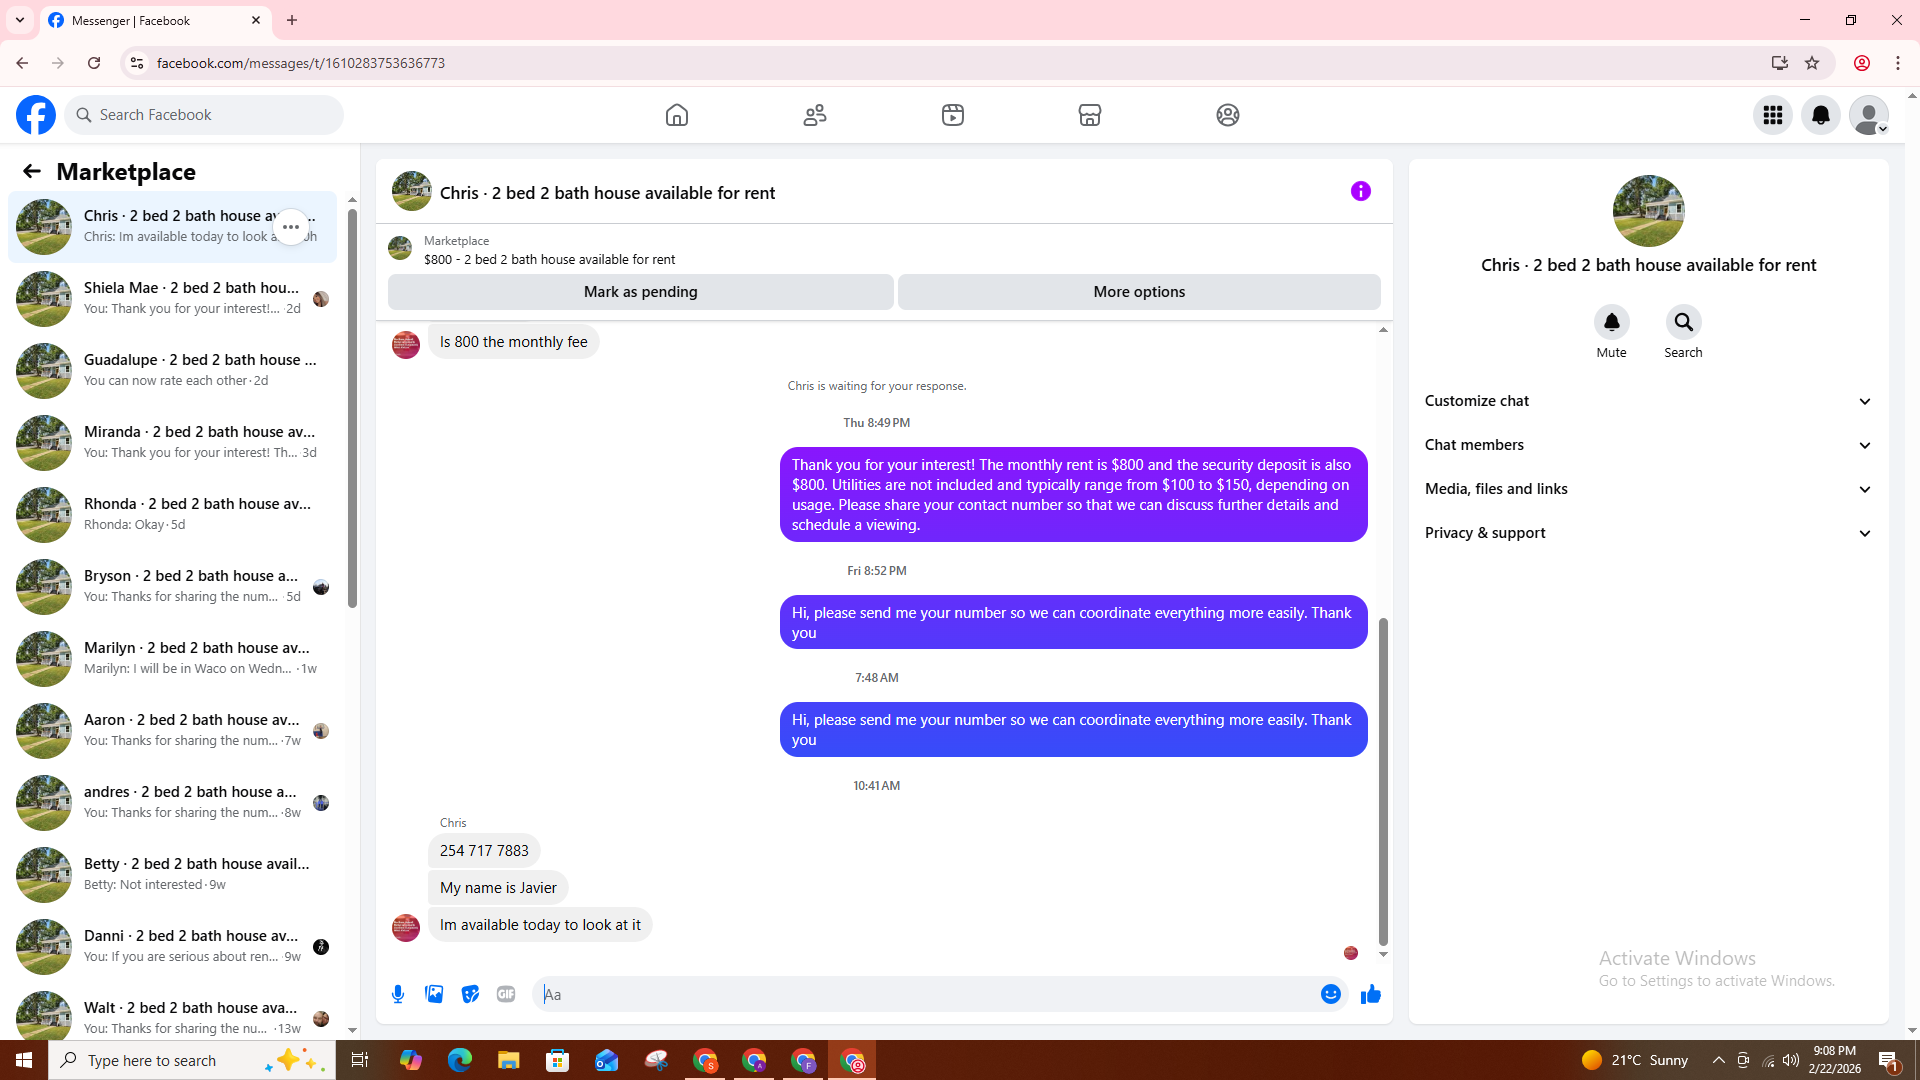1920x1080 pixels.
Task: Open Marketplace storefront icon in top navigation
Action: pyautogui.click(x=1090, y=115)
